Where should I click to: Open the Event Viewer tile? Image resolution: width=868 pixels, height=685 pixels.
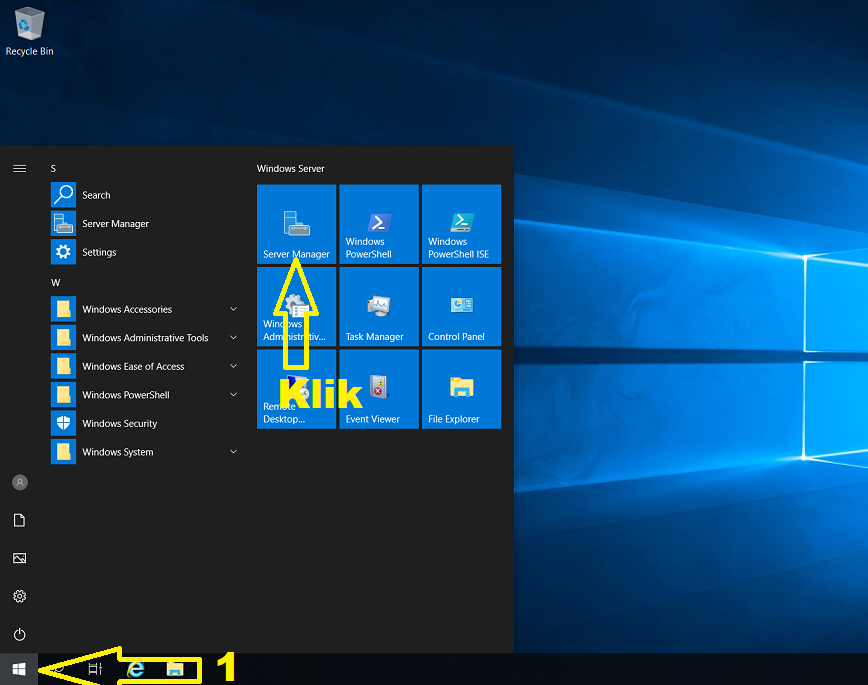(379, 389)
